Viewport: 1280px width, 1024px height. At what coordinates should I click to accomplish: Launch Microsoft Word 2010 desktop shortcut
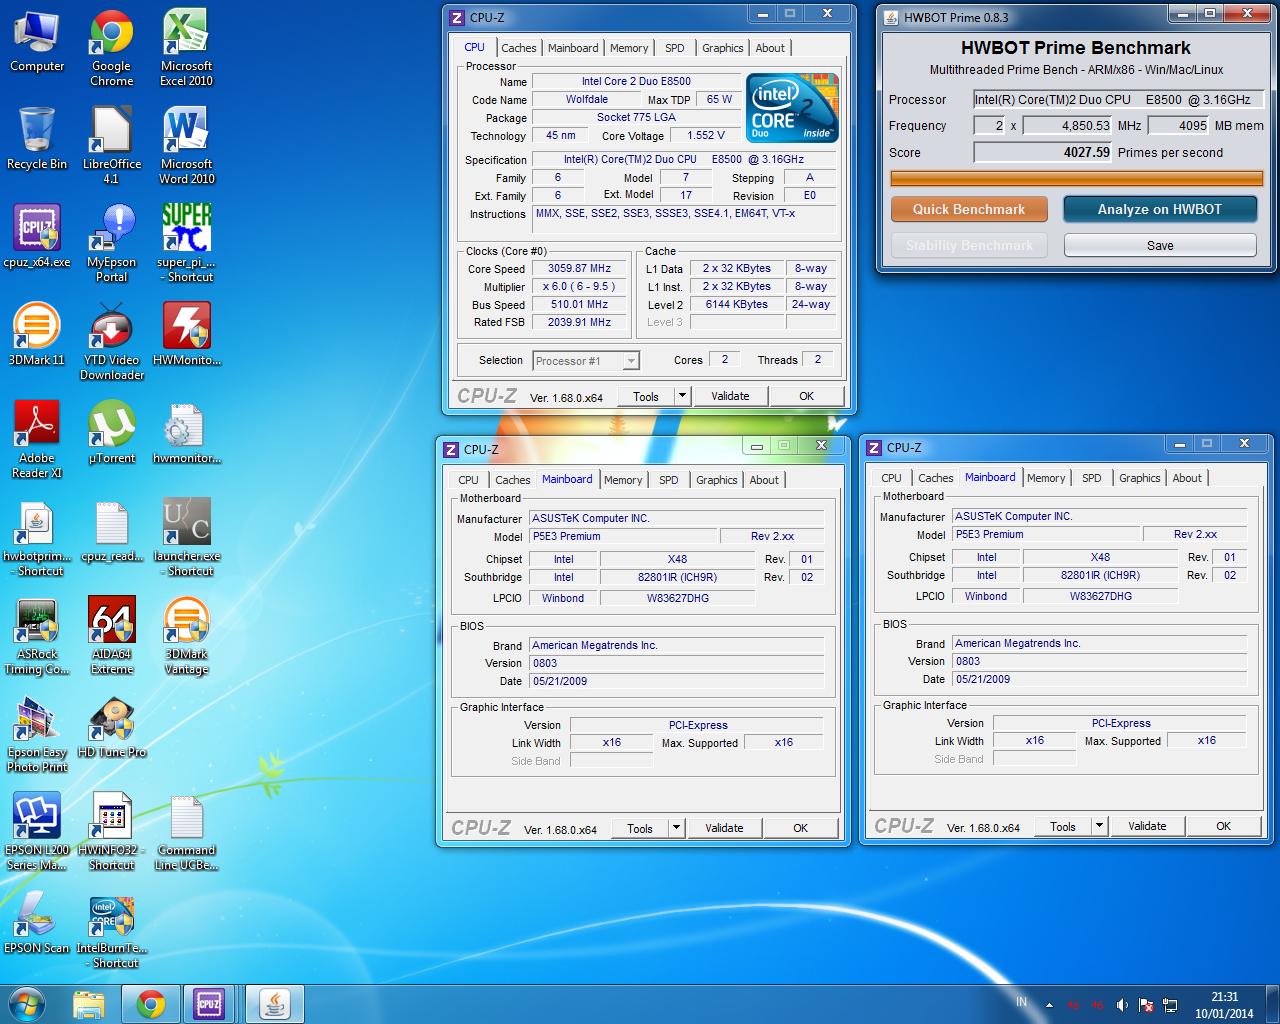click(x=186, y=146)
